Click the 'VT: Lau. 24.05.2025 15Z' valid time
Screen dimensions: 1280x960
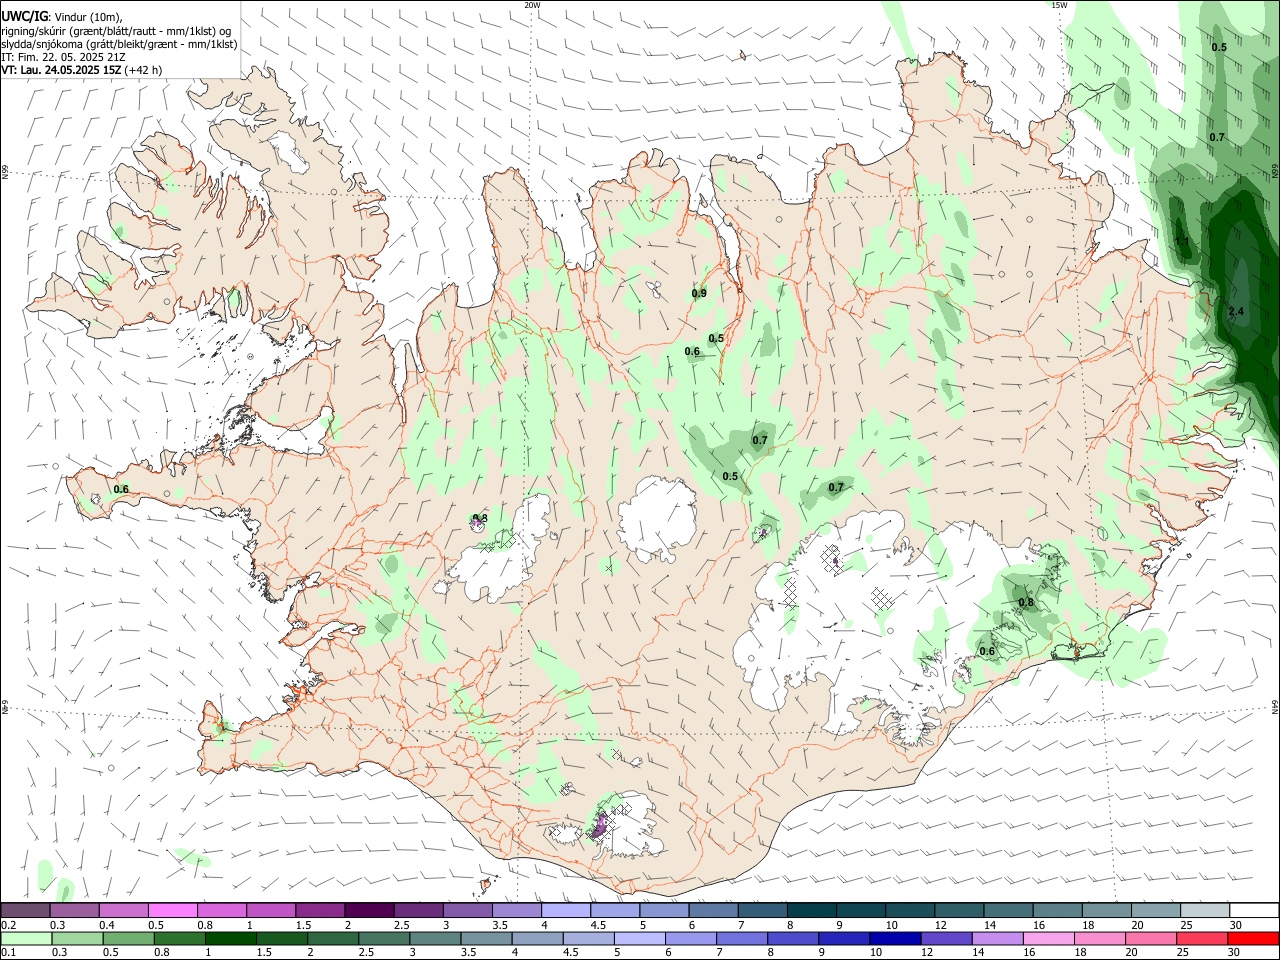(61, 70)
